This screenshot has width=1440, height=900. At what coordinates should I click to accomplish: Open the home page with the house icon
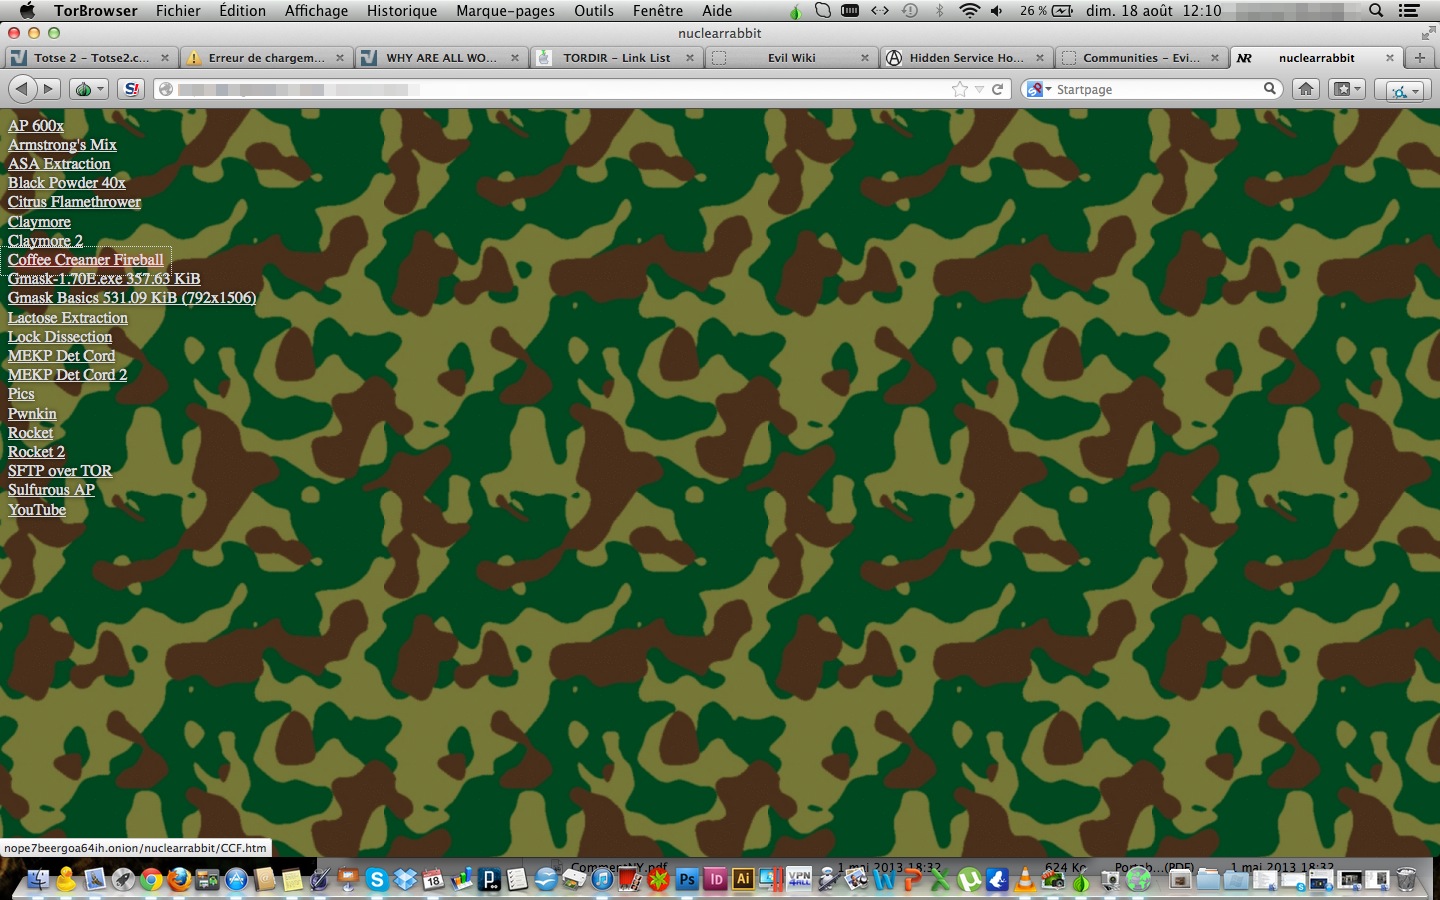[x=1306, y=89]
